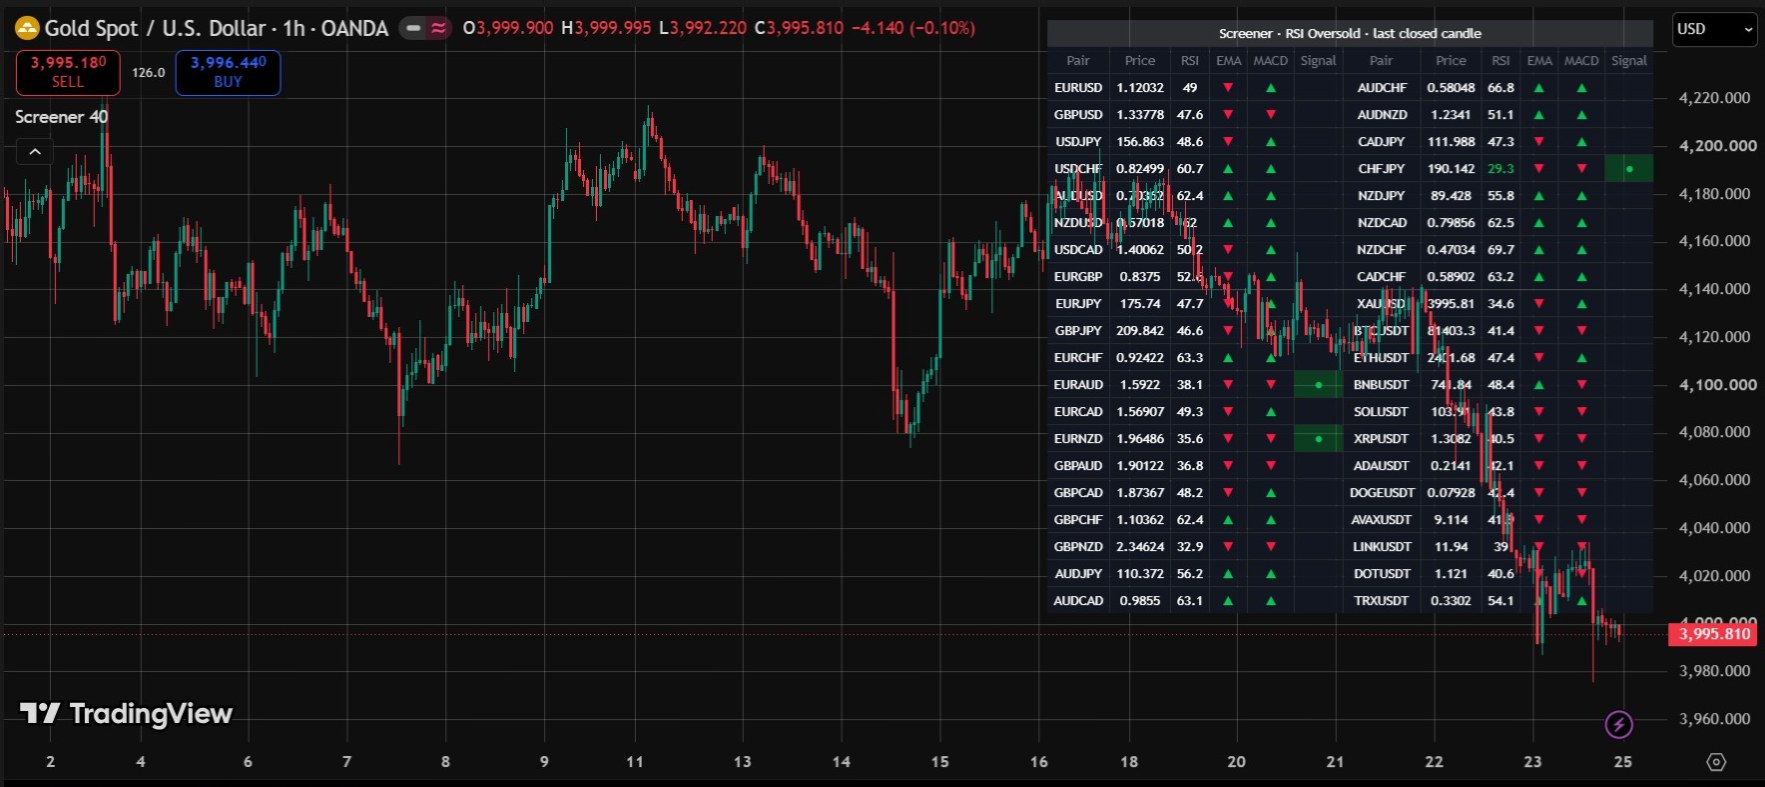Click the 126.0 spread value

point(148,73)
